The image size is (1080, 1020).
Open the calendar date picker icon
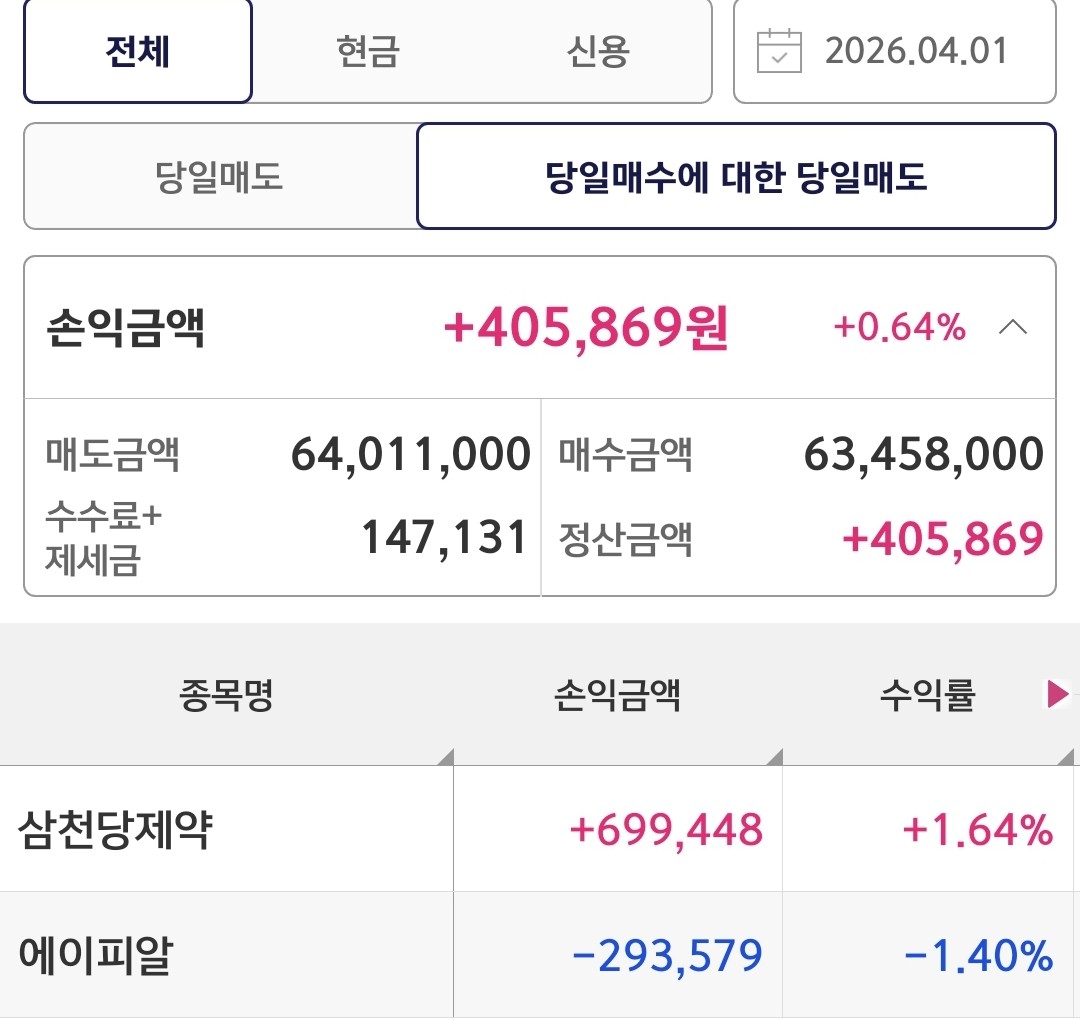coord(779,51)
